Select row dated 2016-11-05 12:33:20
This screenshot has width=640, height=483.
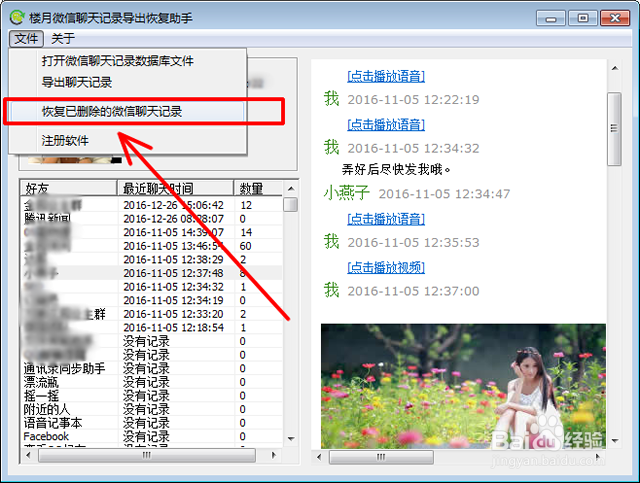tap(151, 314)
